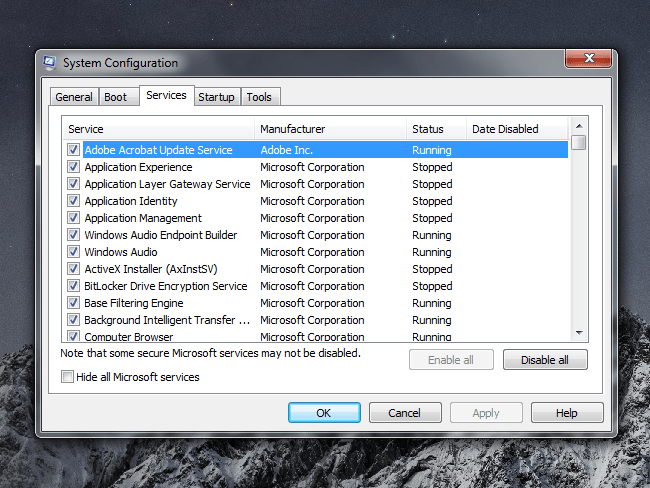Click the Cancel button
The image size is (650, 488).
tap(405, 413)
